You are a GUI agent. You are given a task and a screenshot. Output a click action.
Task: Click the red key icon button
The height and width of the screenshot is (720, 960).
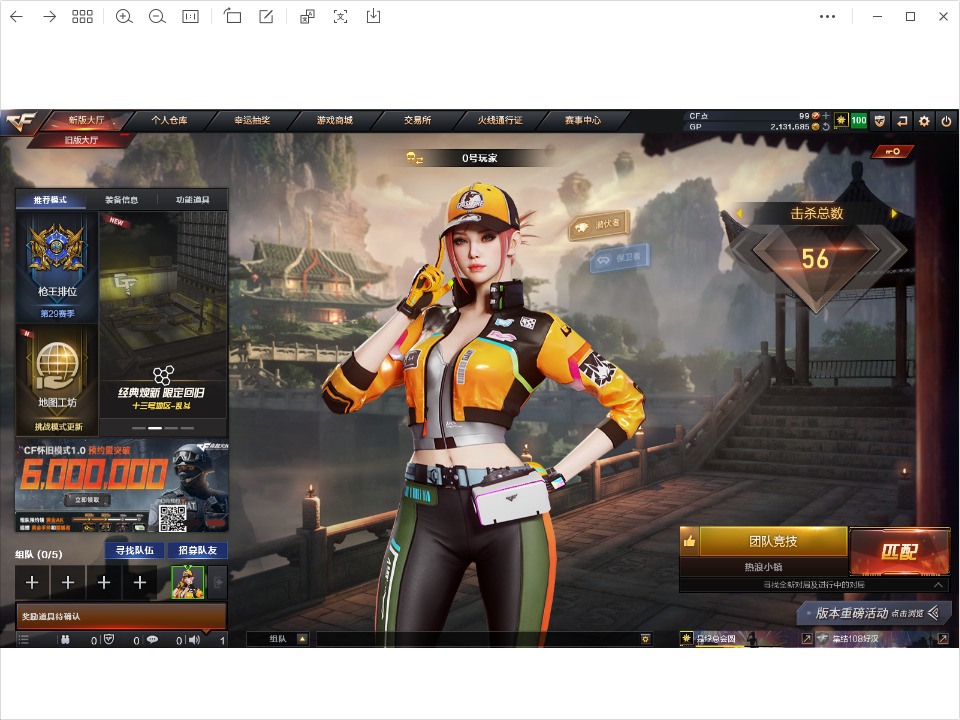[x=893, y=151]
